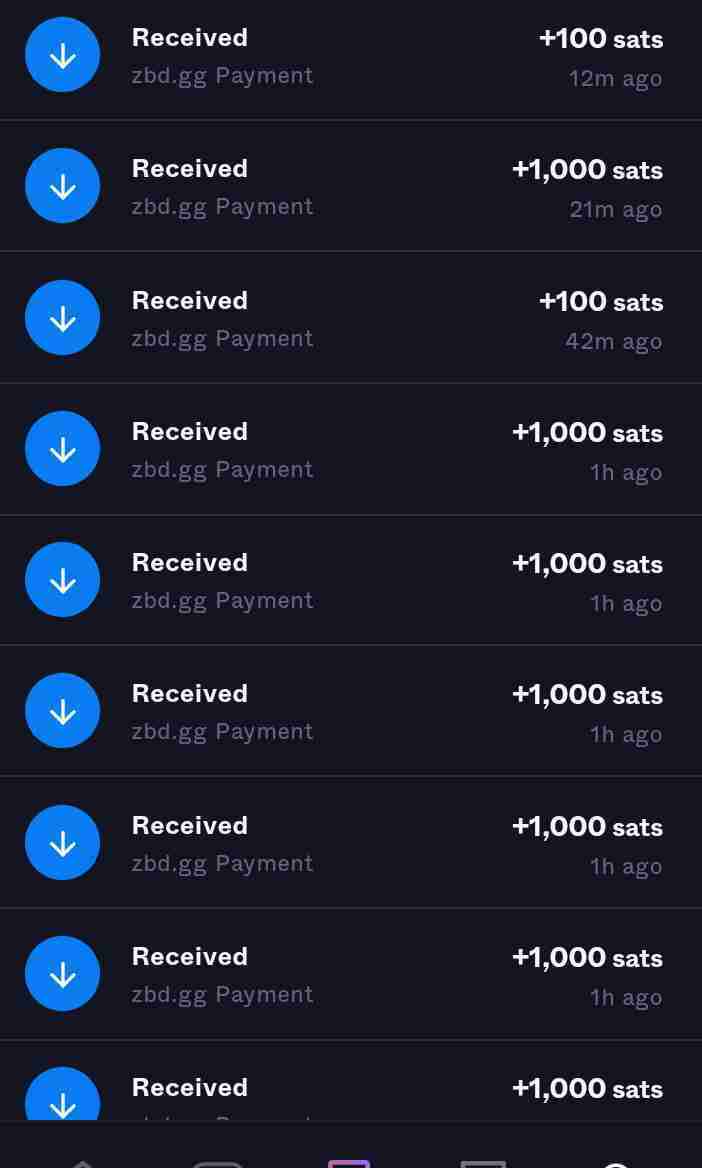The height and width of the screenshot is (1168, 702).
Task: Click the 12m ago timestamp
Action: pos(615,79)
